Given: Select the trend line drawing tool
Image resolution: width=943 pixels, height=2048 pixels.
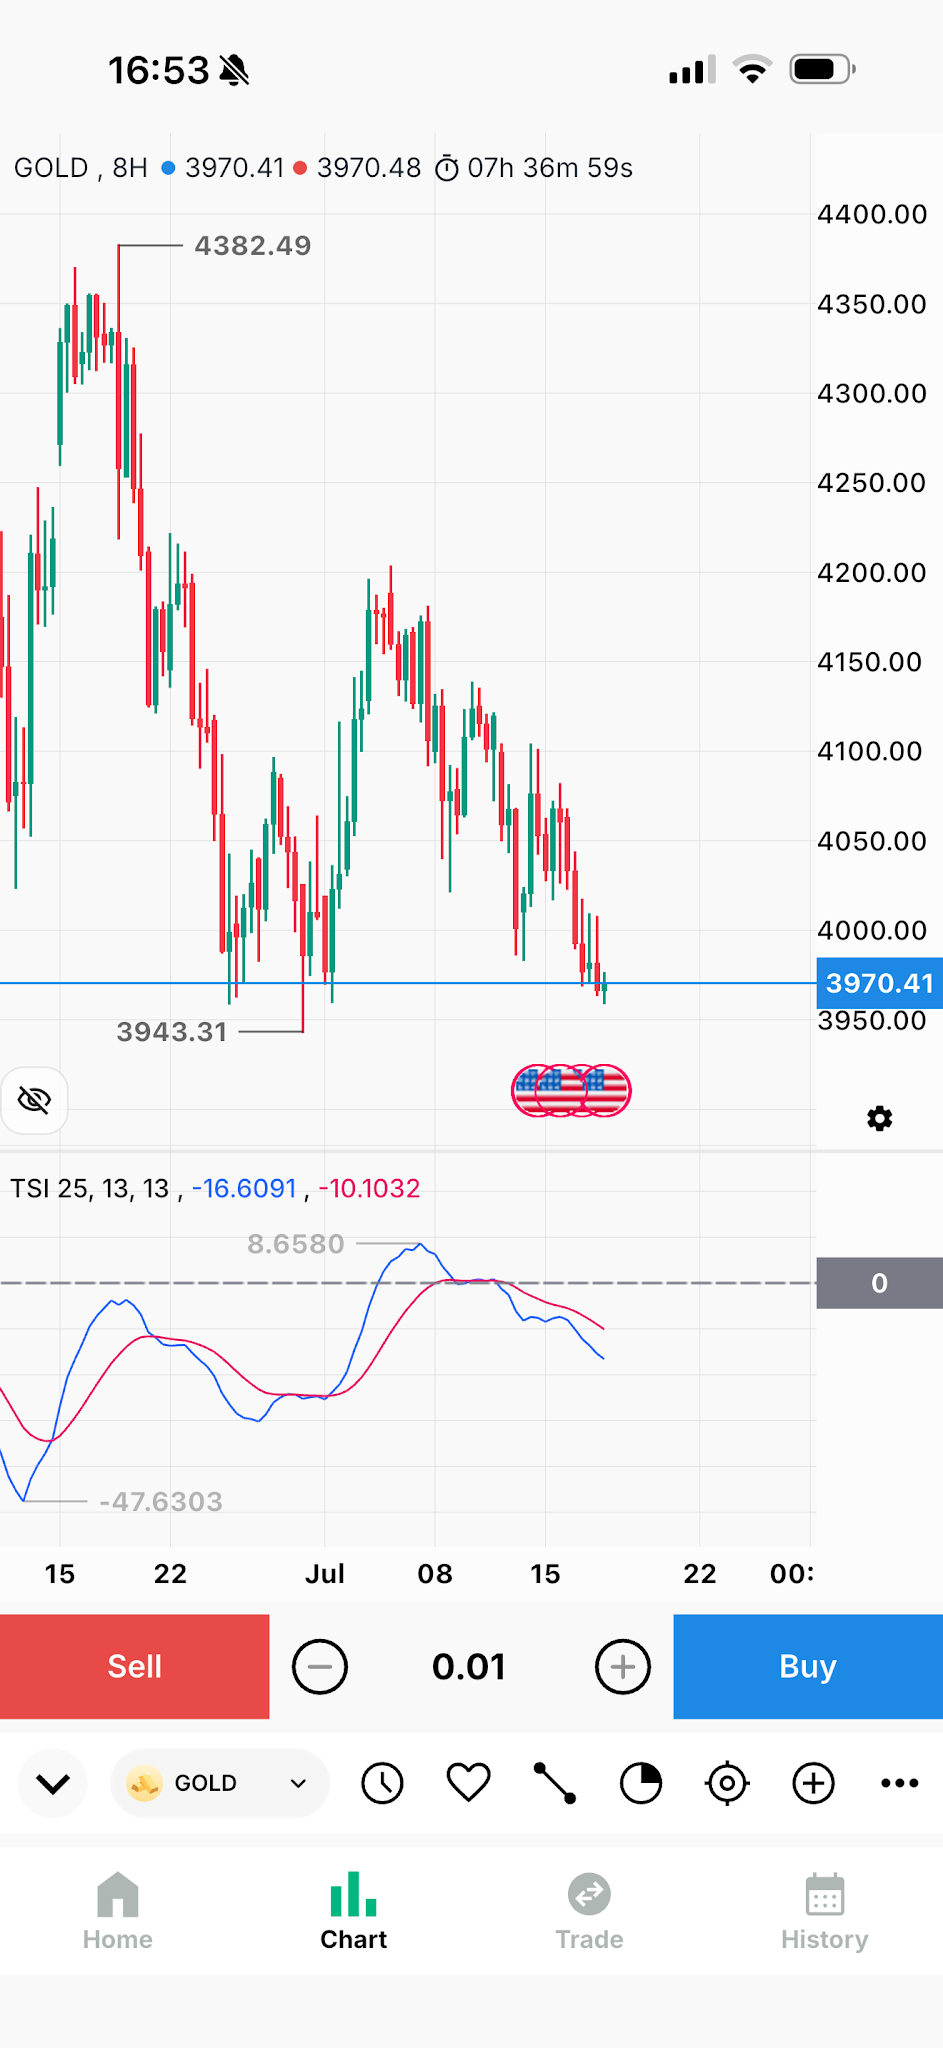Looking at the screenshot, I should (x=555, y=1783).
